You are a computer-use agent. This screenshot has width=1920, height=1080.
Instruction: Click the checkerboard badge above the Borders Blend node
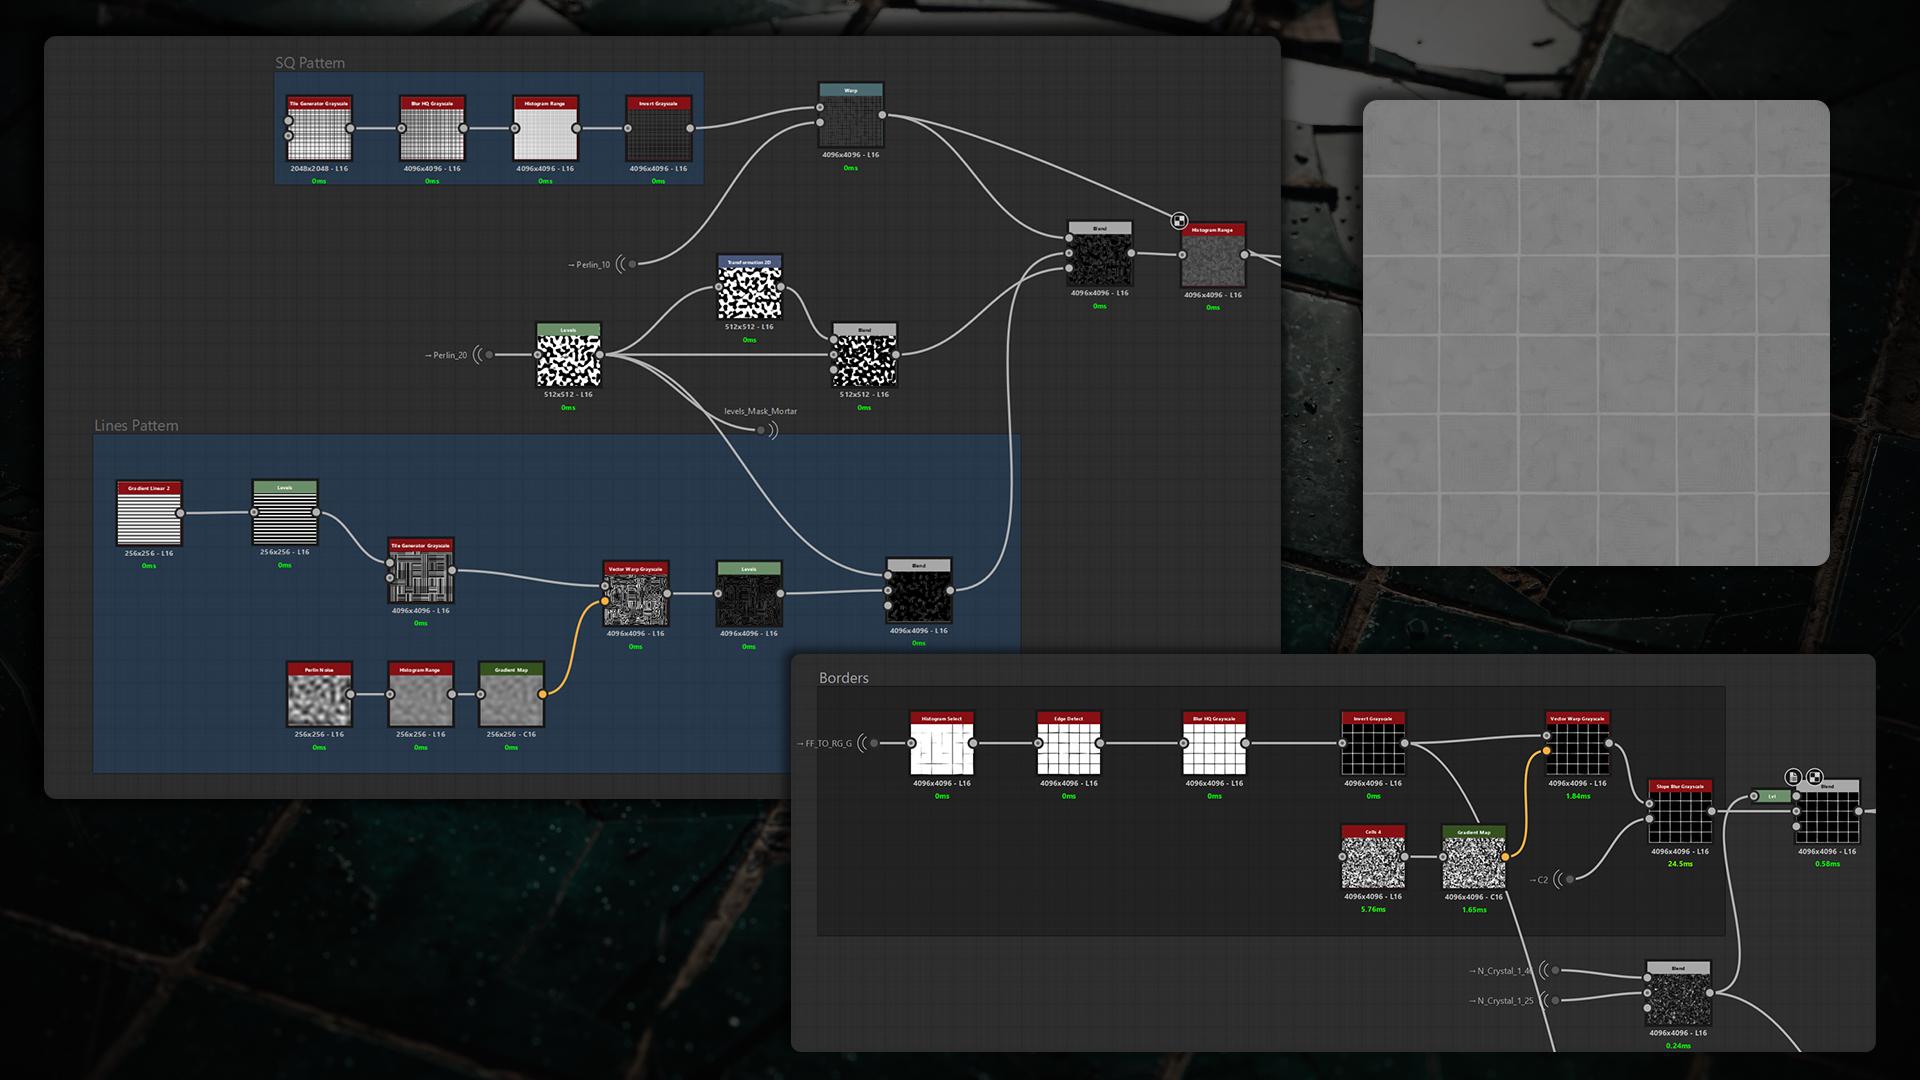coord(1814,776)
